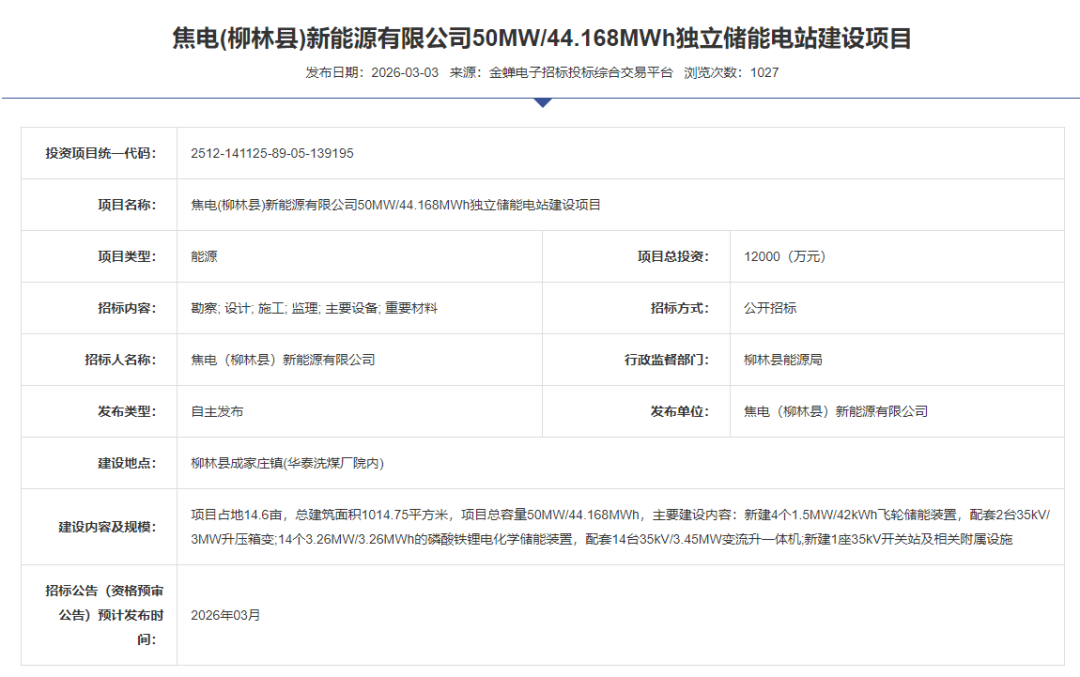Select the project code 2512-141125-89-05-139195
The height and width of the screenshot is (677, 1080).
(272, 153)
